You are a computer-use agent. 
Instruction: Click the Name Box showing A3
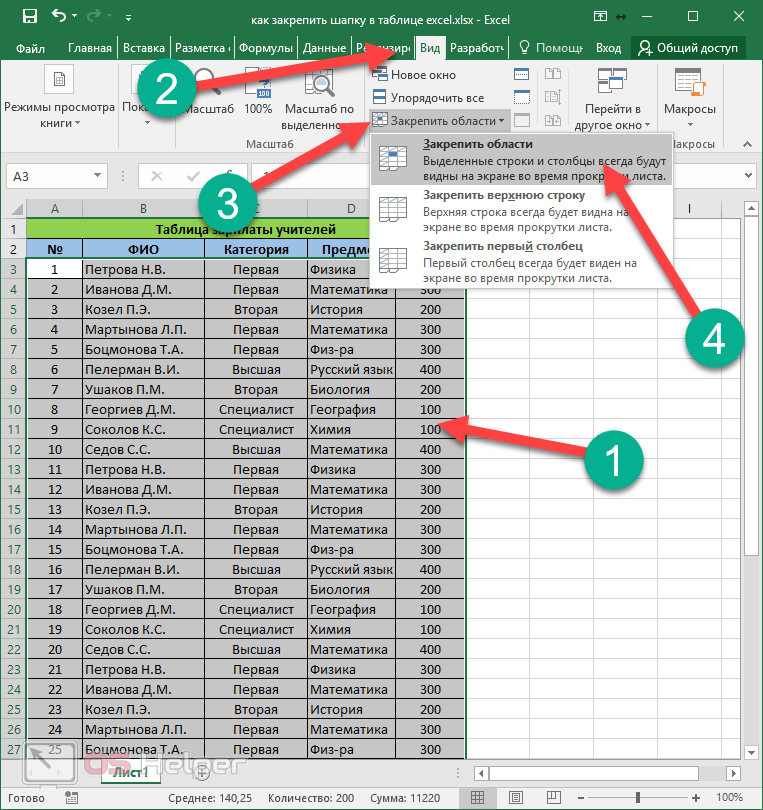[49, 177]
